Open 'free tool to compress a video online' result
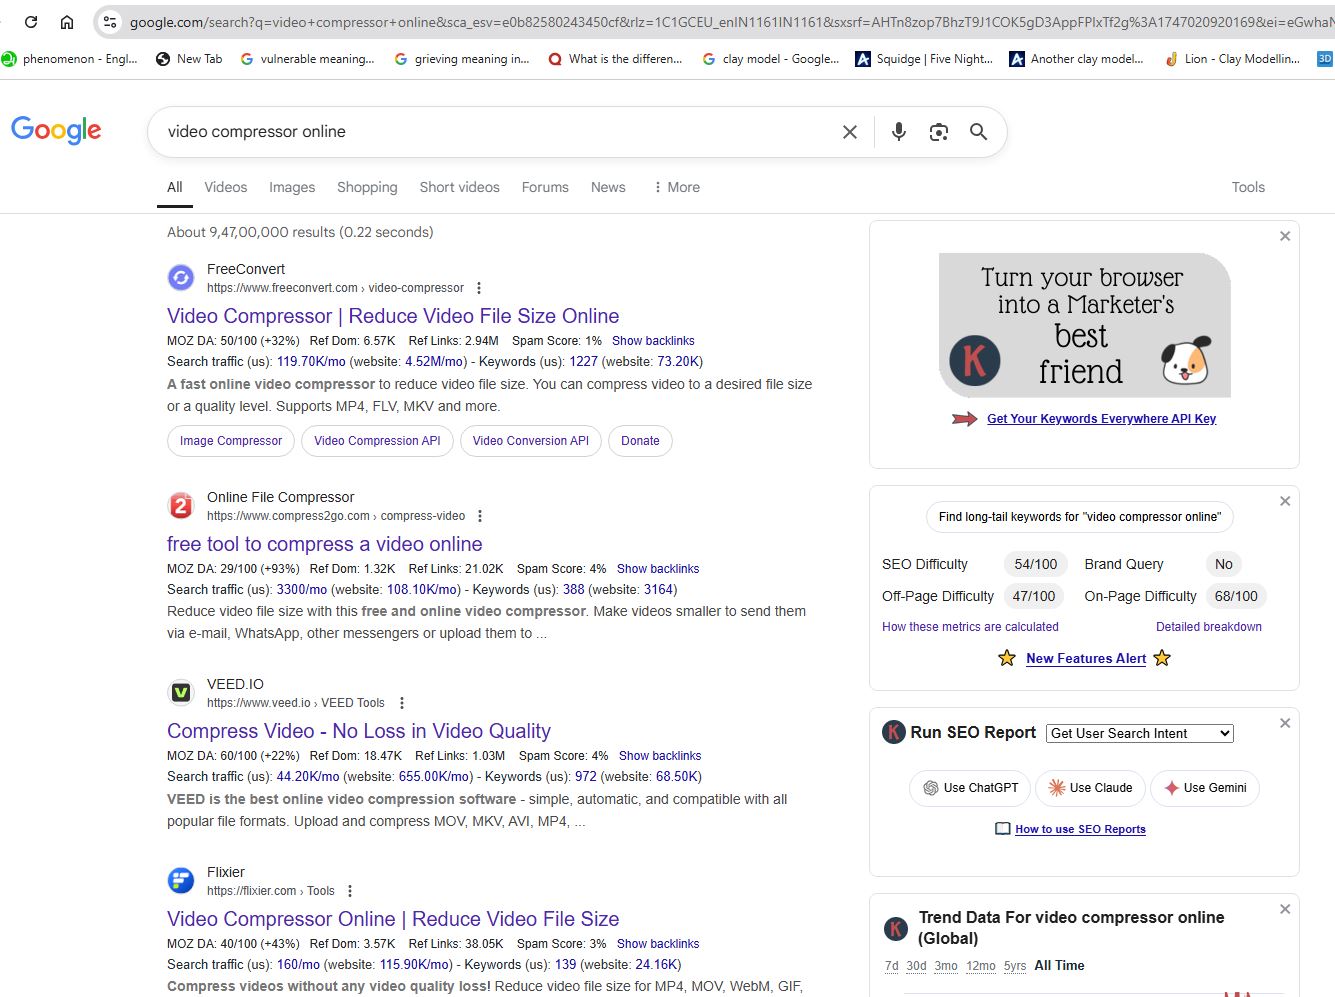Image resolution: width=1335 pixels, height=997 pixels. coord(324,544)
